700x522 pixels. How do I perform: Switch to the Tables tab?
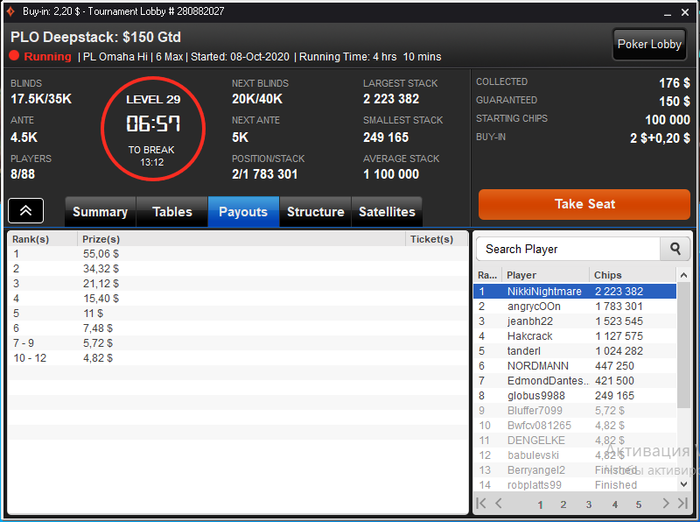(x=172, y=212)
